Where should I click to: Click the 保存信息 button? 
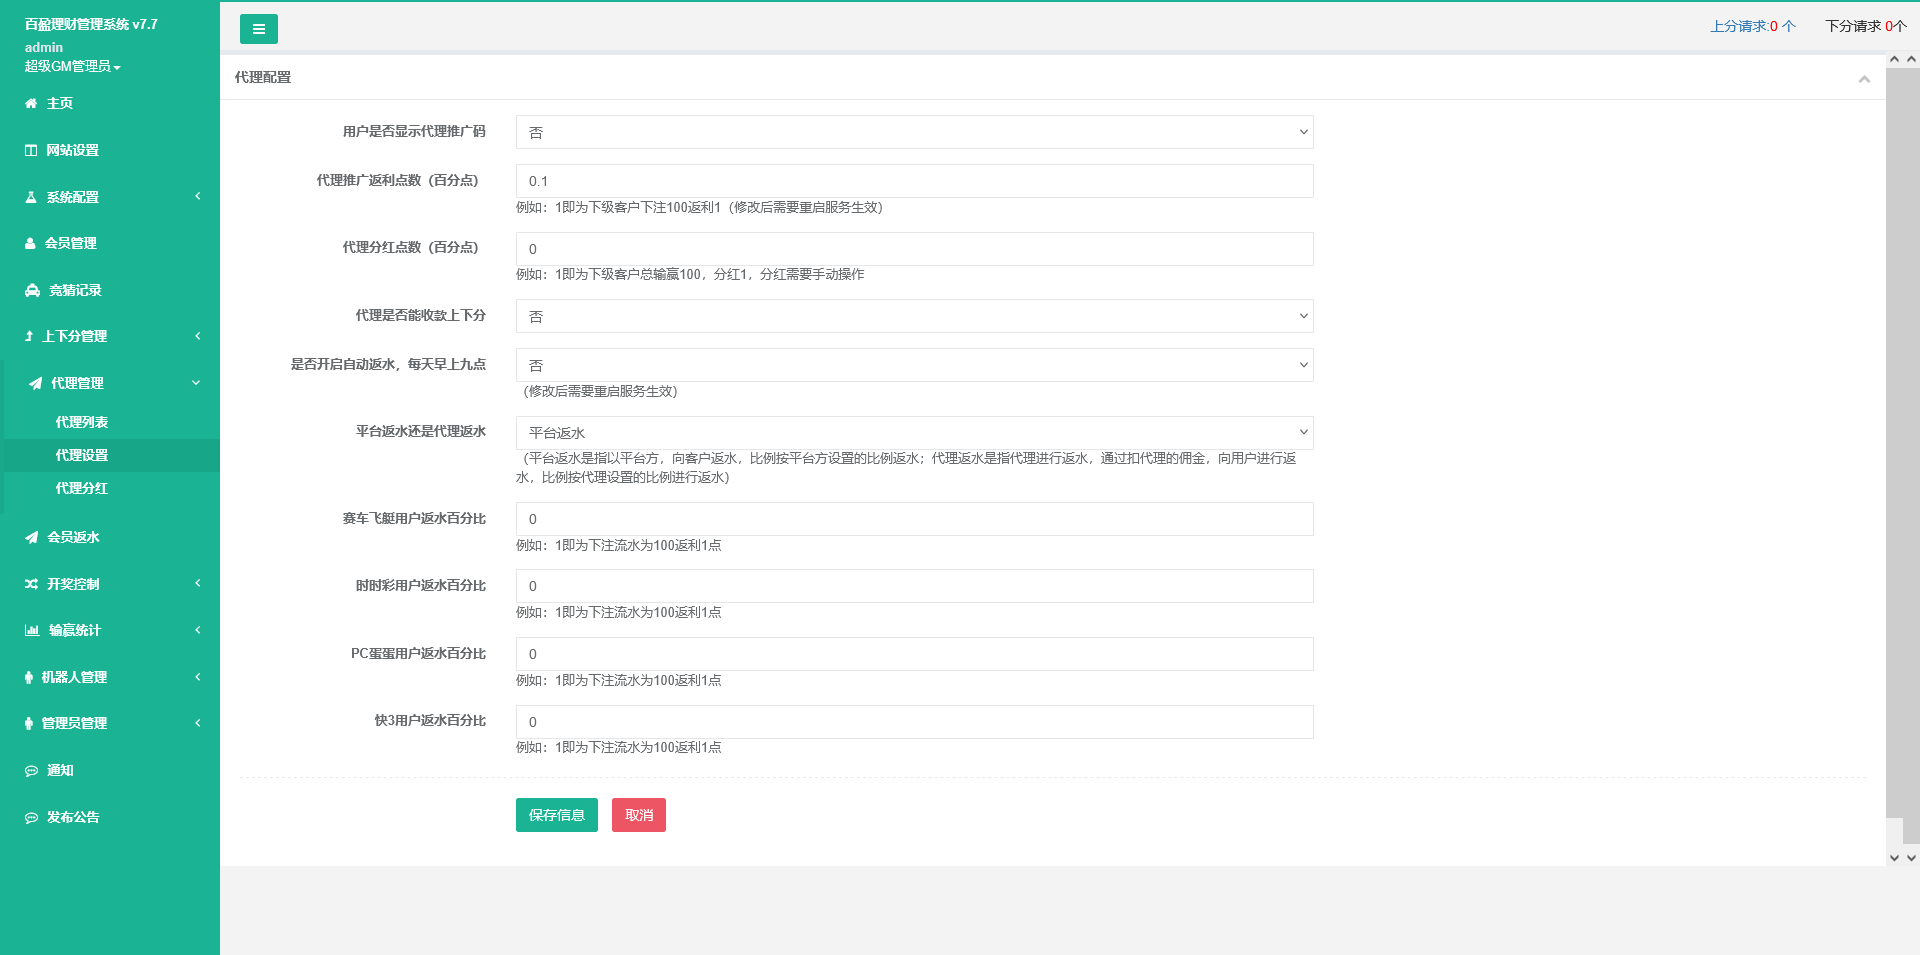click(x=556, y=815)
